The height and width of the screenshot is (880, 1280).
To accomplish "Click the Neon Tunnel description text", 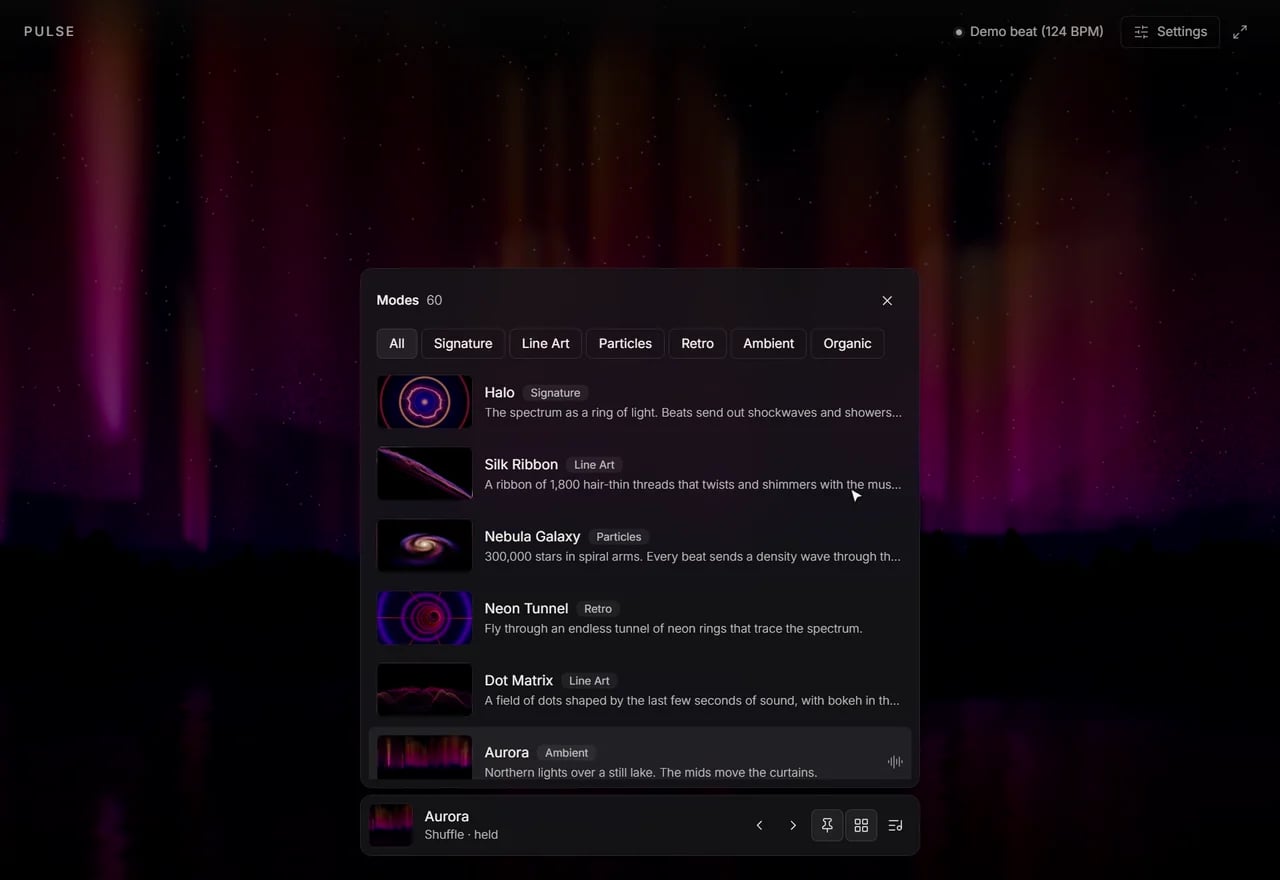I will 674,629.
